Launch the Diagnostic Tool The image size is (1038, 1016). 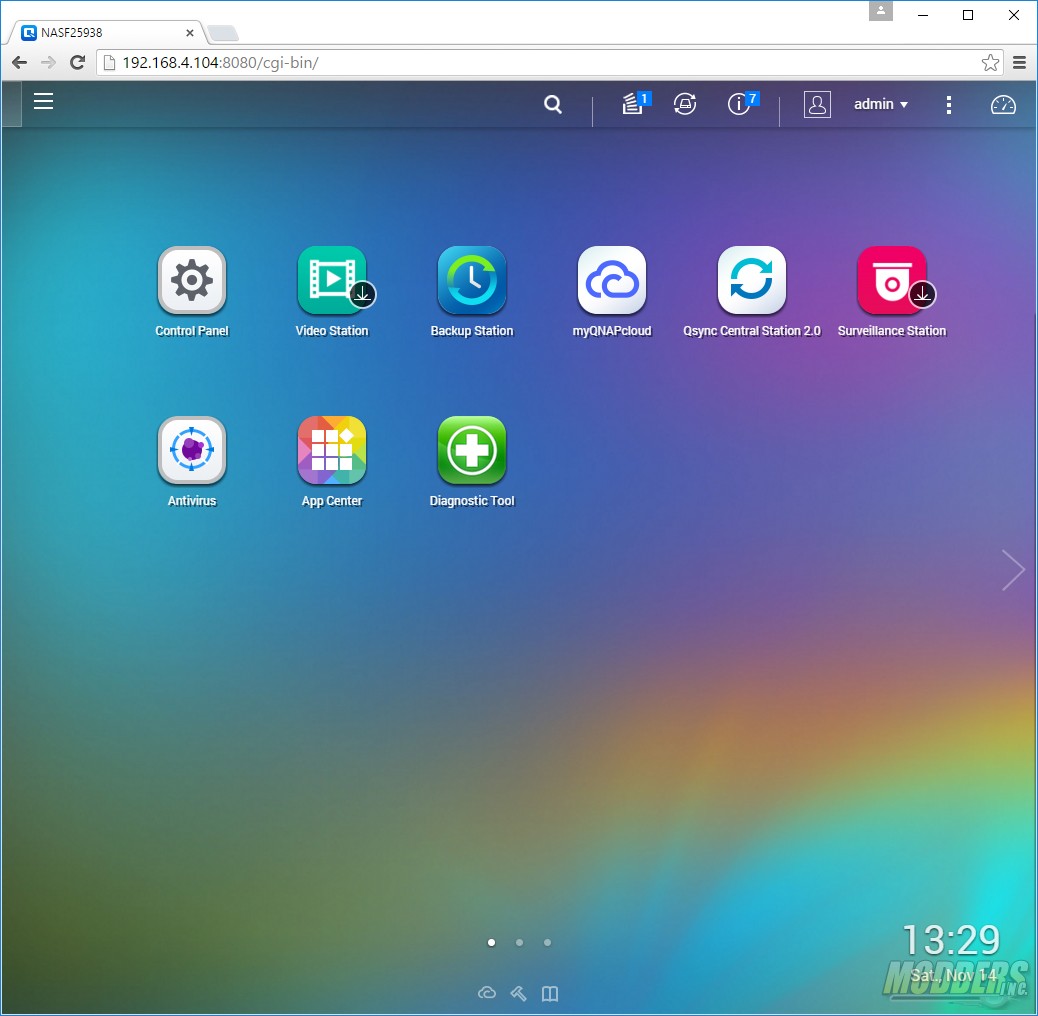(x=471, y=450)
